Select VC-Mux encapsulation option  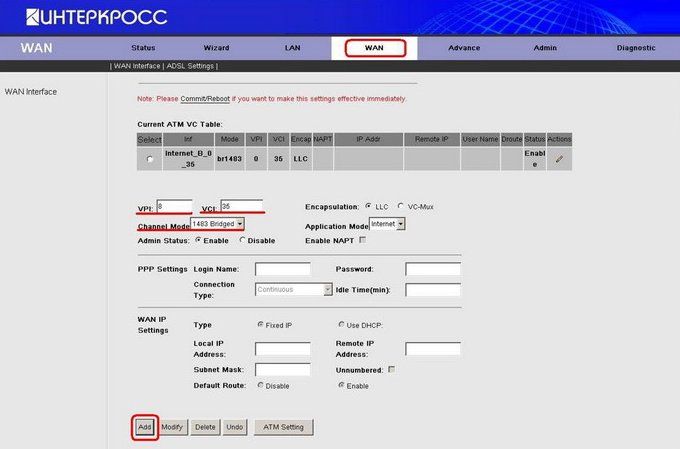[x=401, y=206]
